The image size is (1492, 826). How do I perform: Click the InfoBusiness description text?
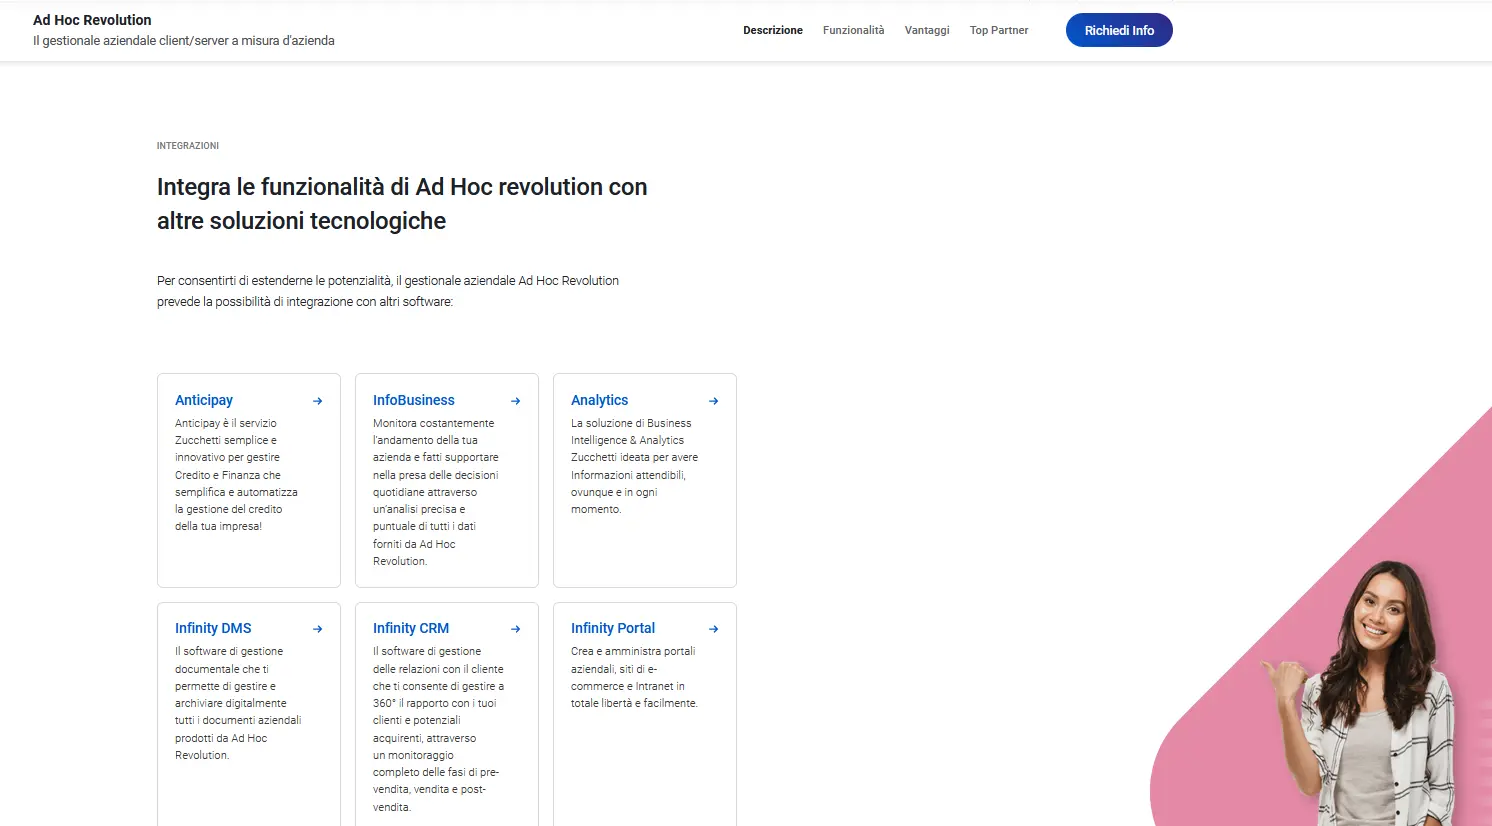pyautogui.click(x=436, y=492)
